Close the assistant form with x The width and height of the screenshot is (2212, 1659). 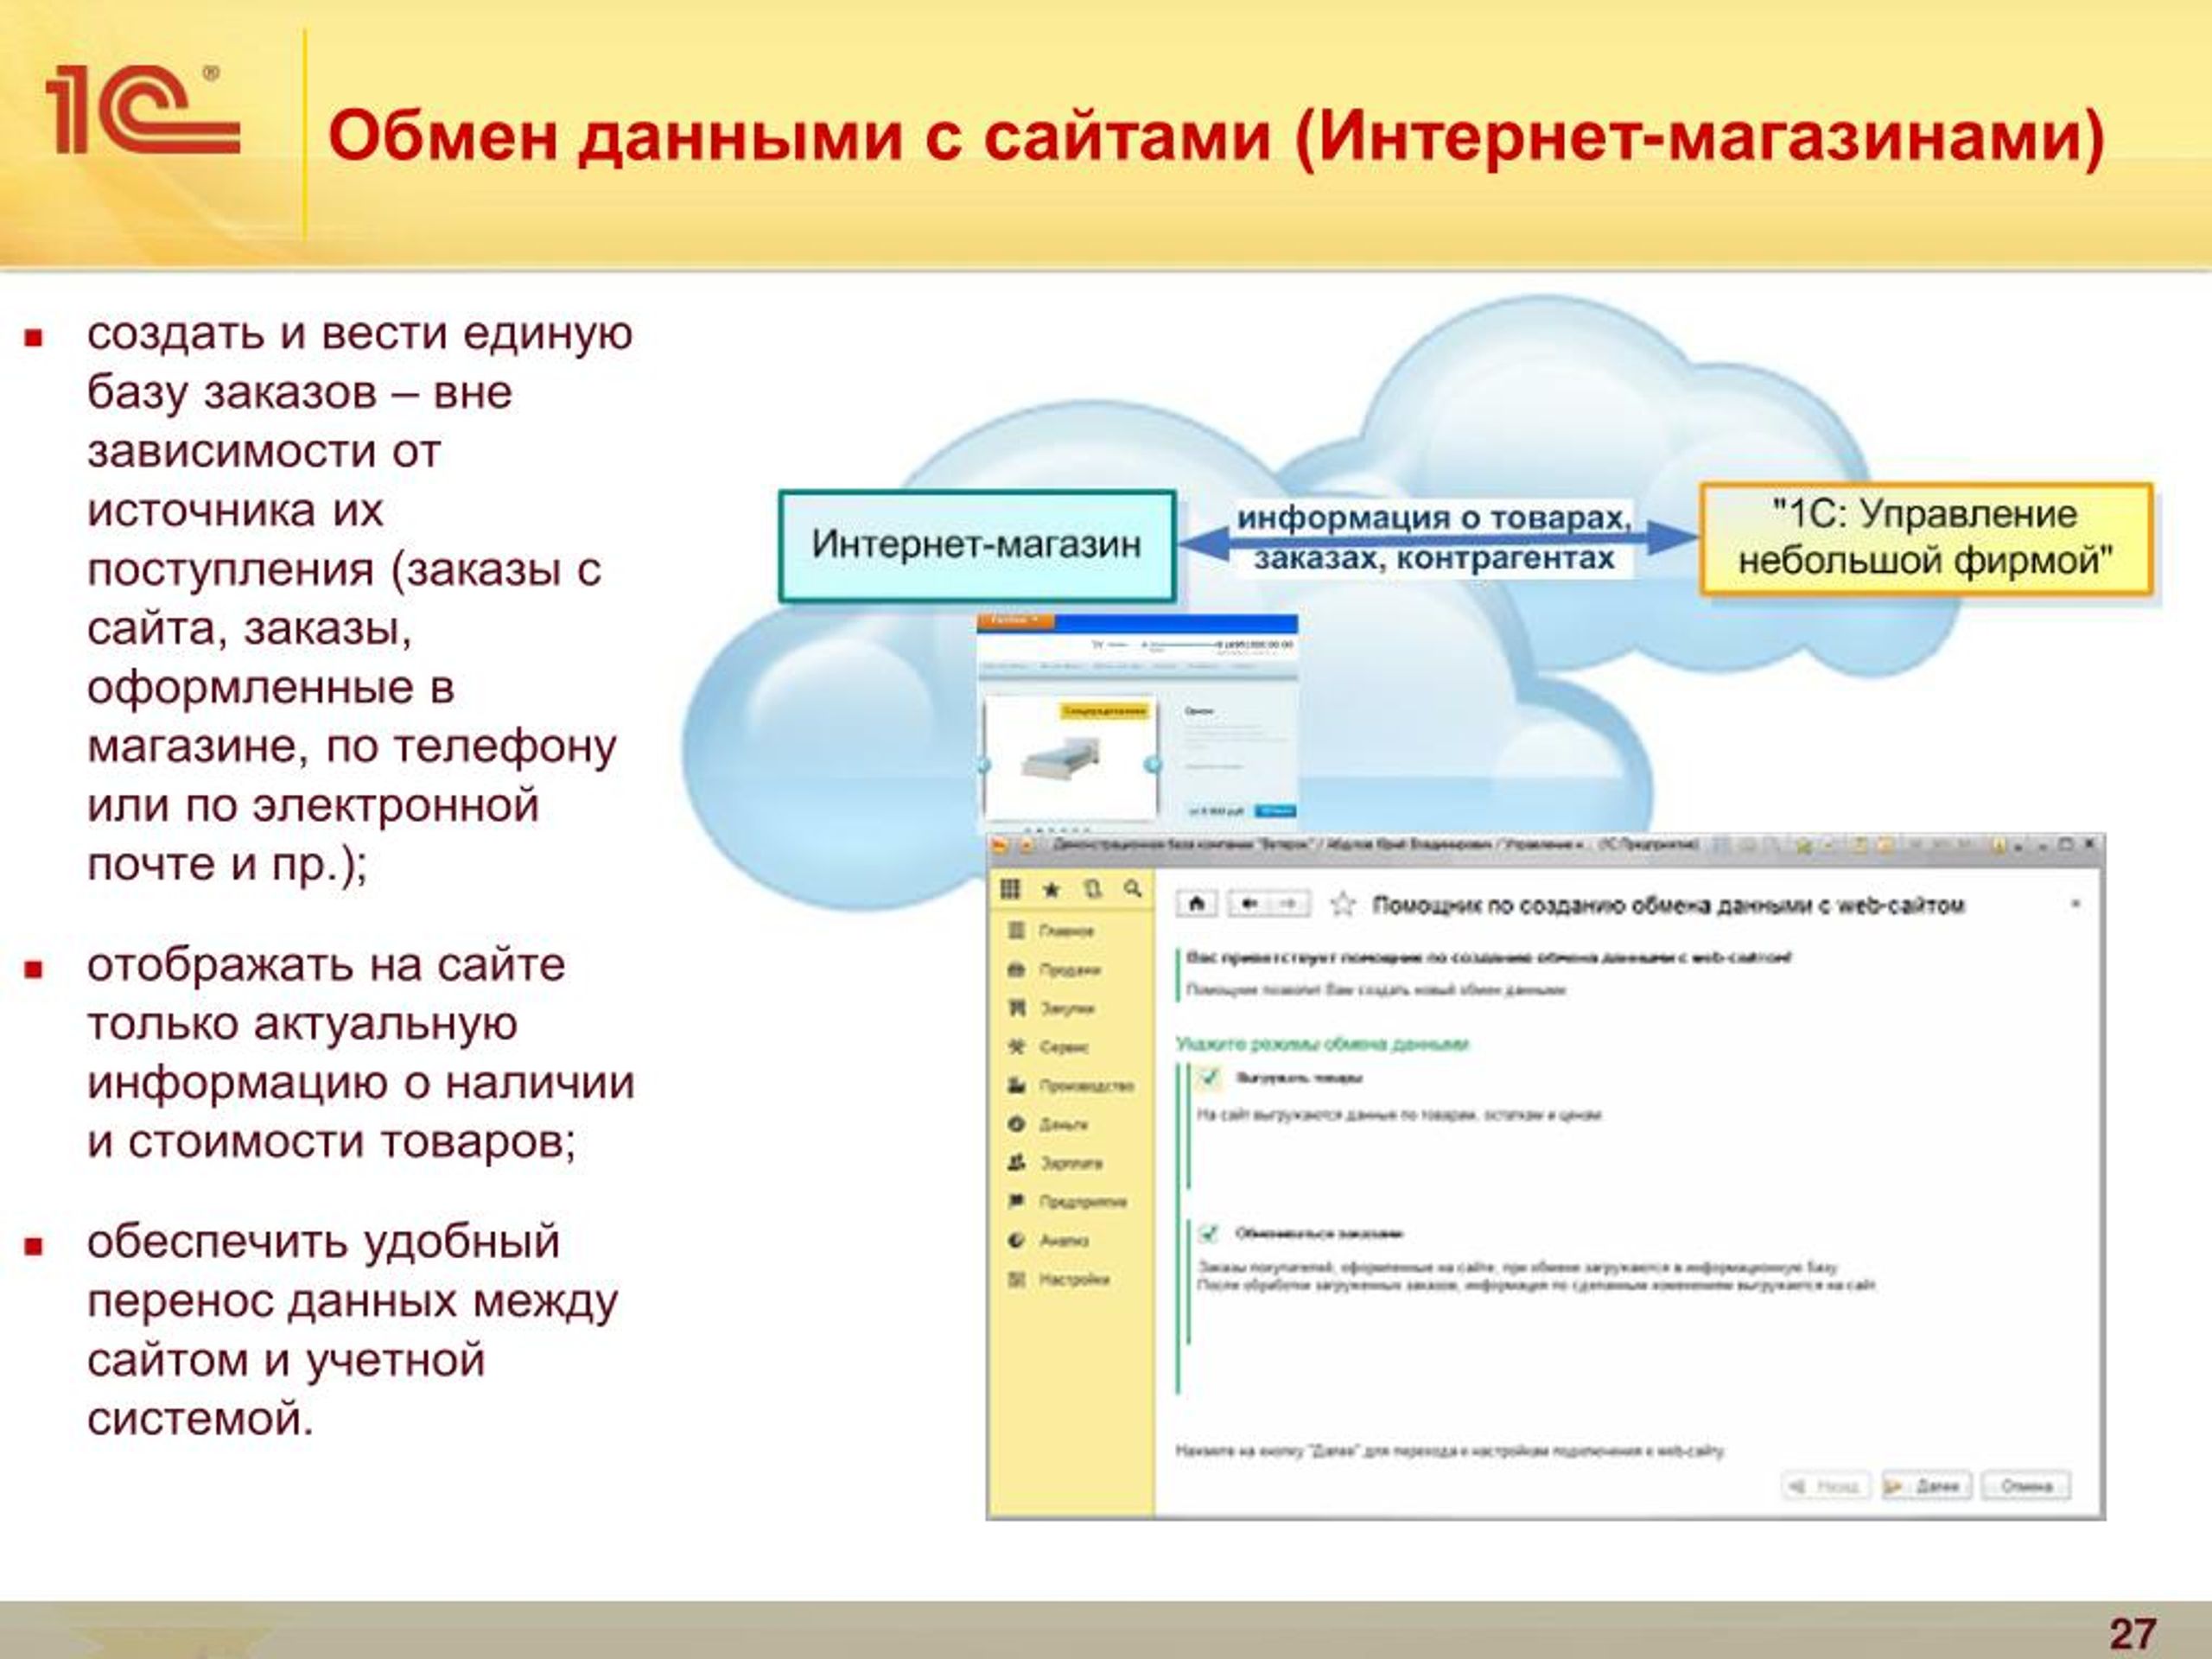pyautogui.click(x=2075, y=904)
